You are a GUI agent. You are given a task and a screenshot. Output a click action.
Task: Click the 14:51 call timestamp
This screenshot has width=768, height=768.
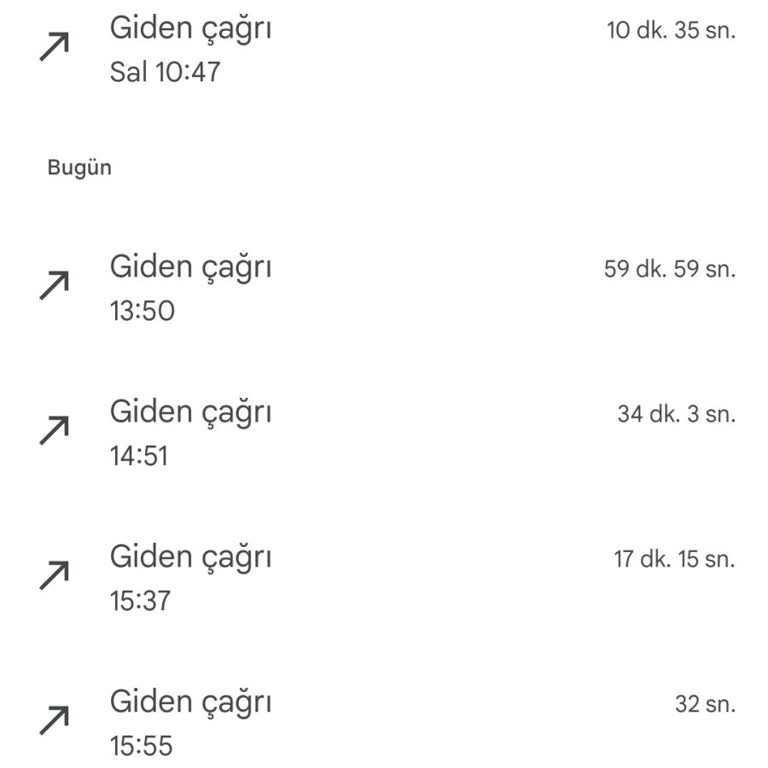coord(139,456)
